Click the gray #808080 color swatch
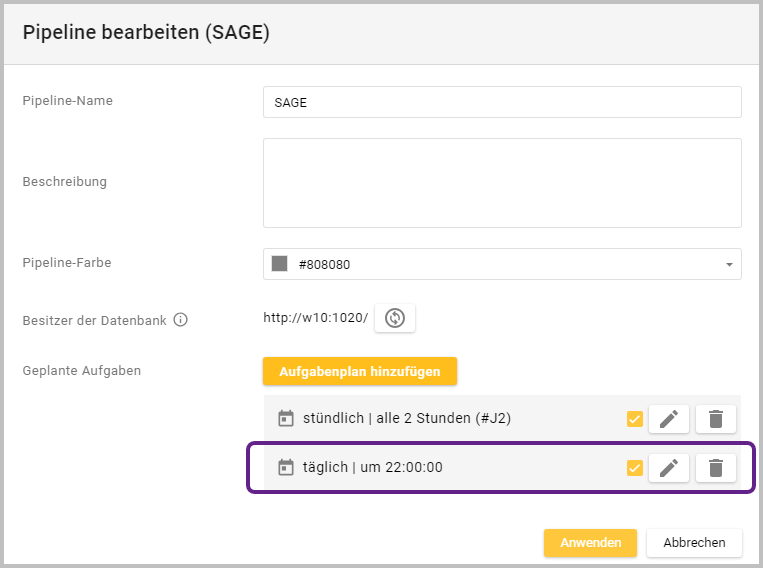This screenshot has height=568, width=763. coord(281,265)
